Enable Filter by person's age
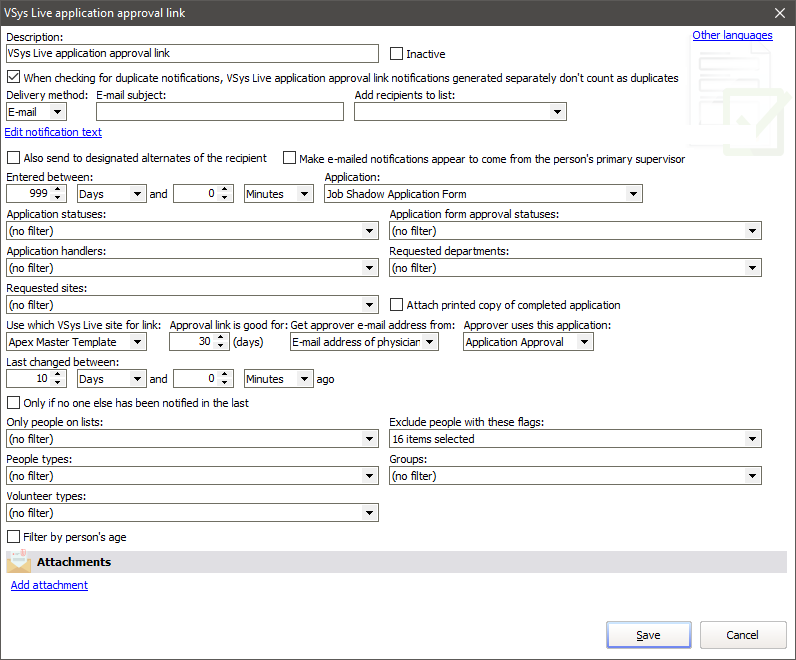This screenshot has width=796, height=660. (14, 537)
